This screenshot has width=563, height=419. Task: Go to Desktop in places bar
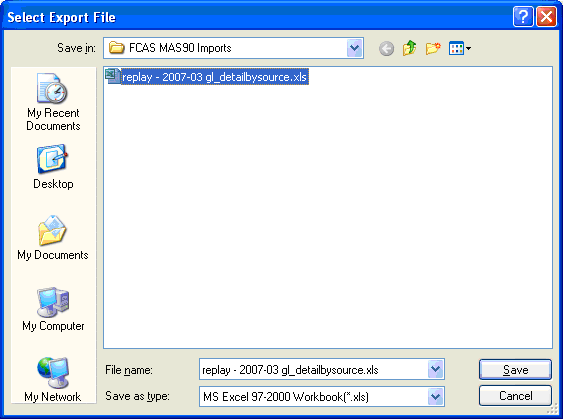[x=53, y=167]
